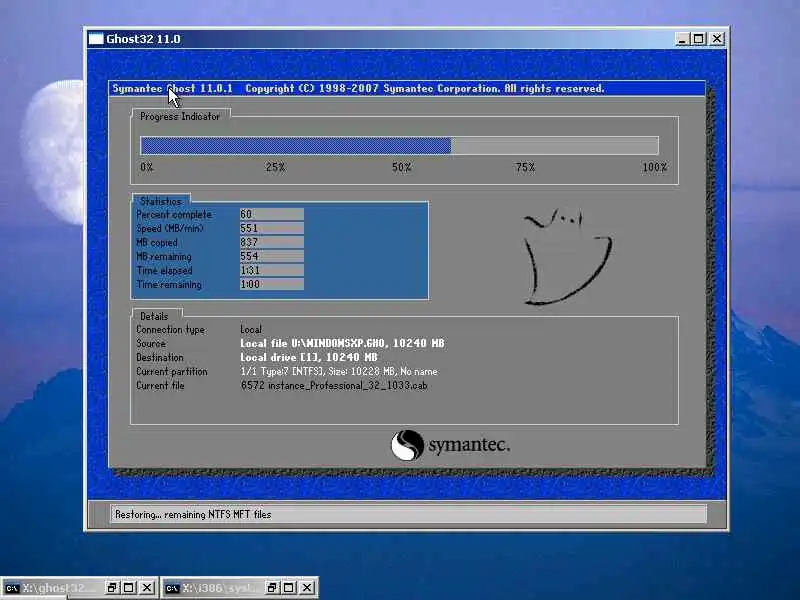Click the Statistics group label
Viewport: 800px width, 600px height.
(161, 201)
